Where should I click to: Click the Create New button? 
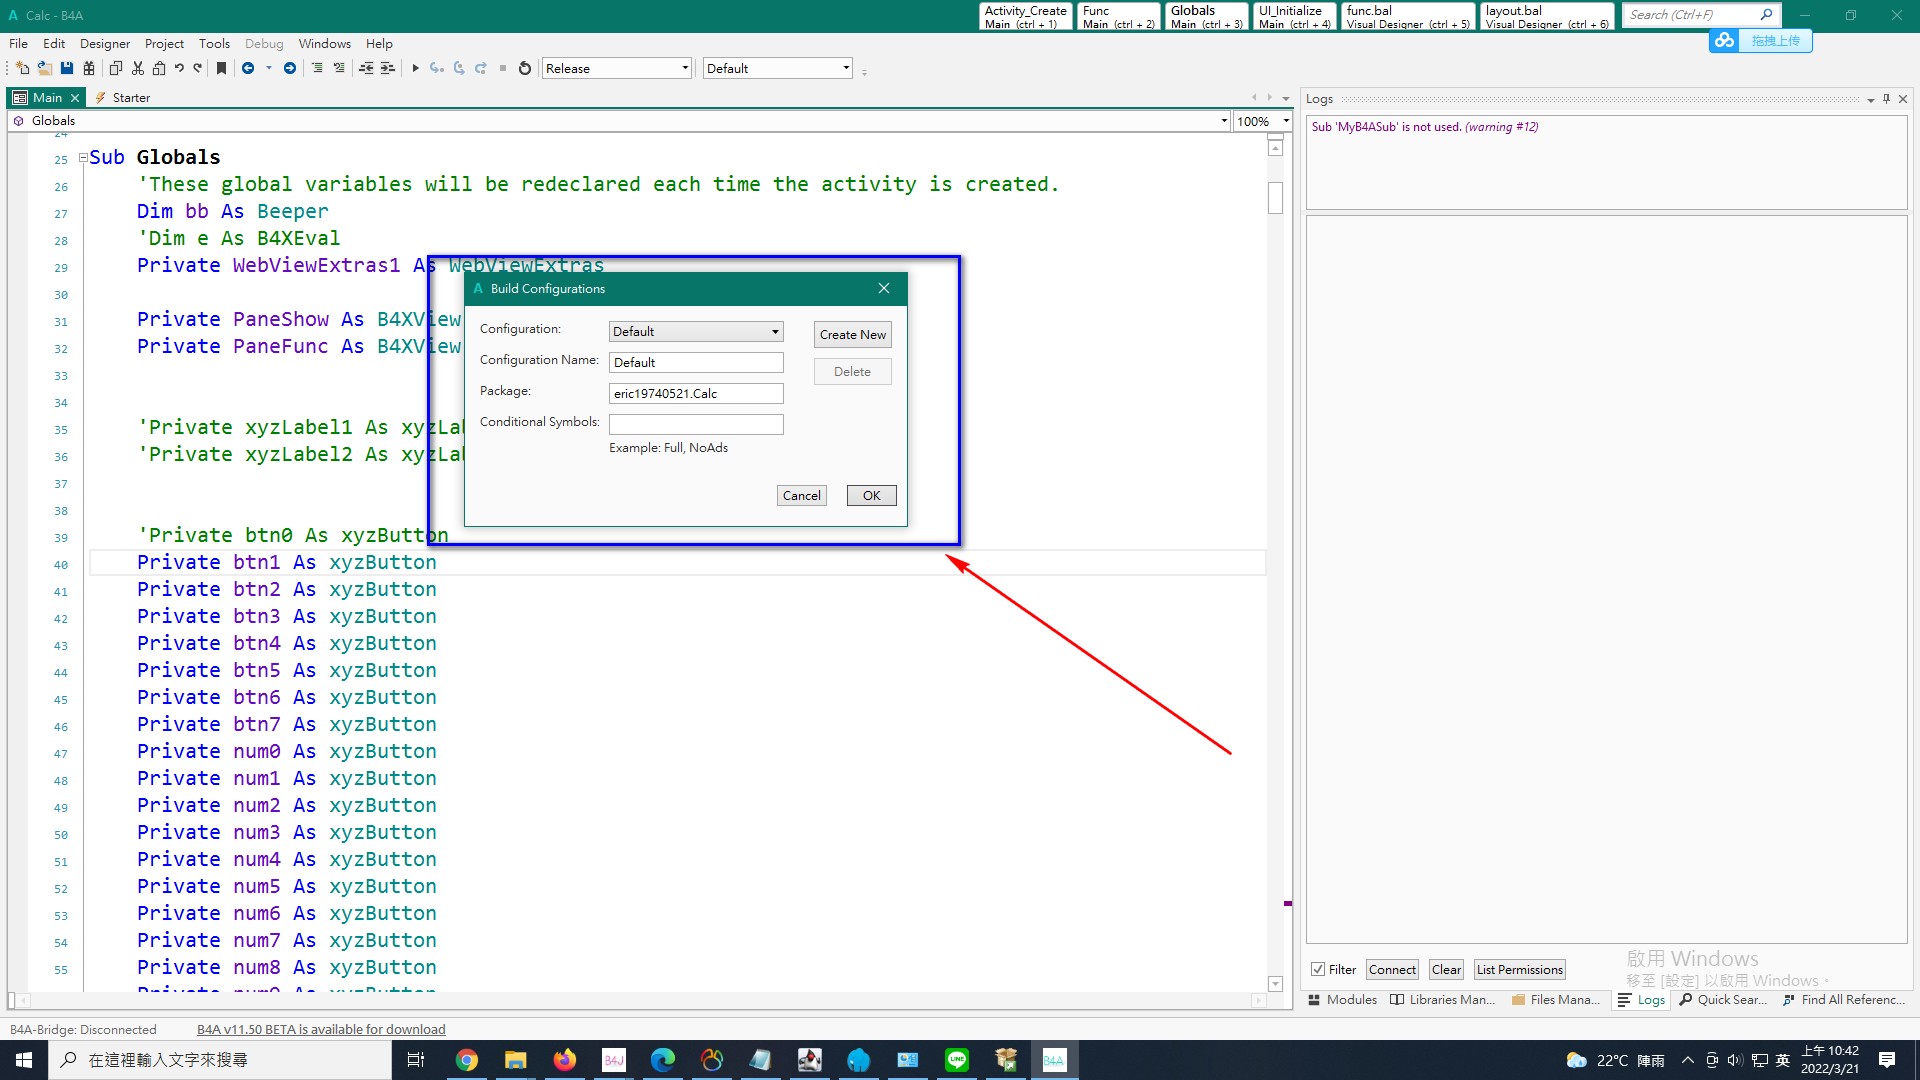[852, 335]
